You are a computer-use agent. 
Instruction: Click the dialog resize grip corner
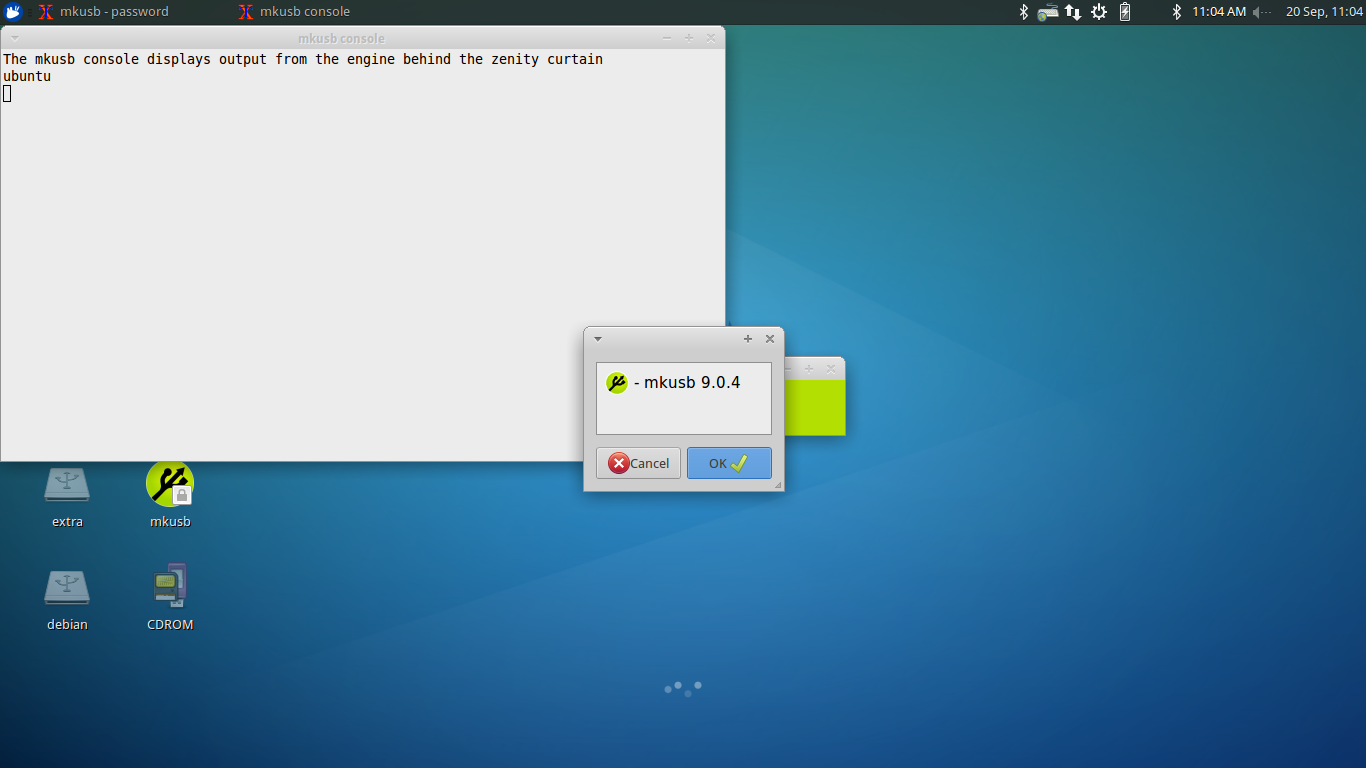[778, 485]
